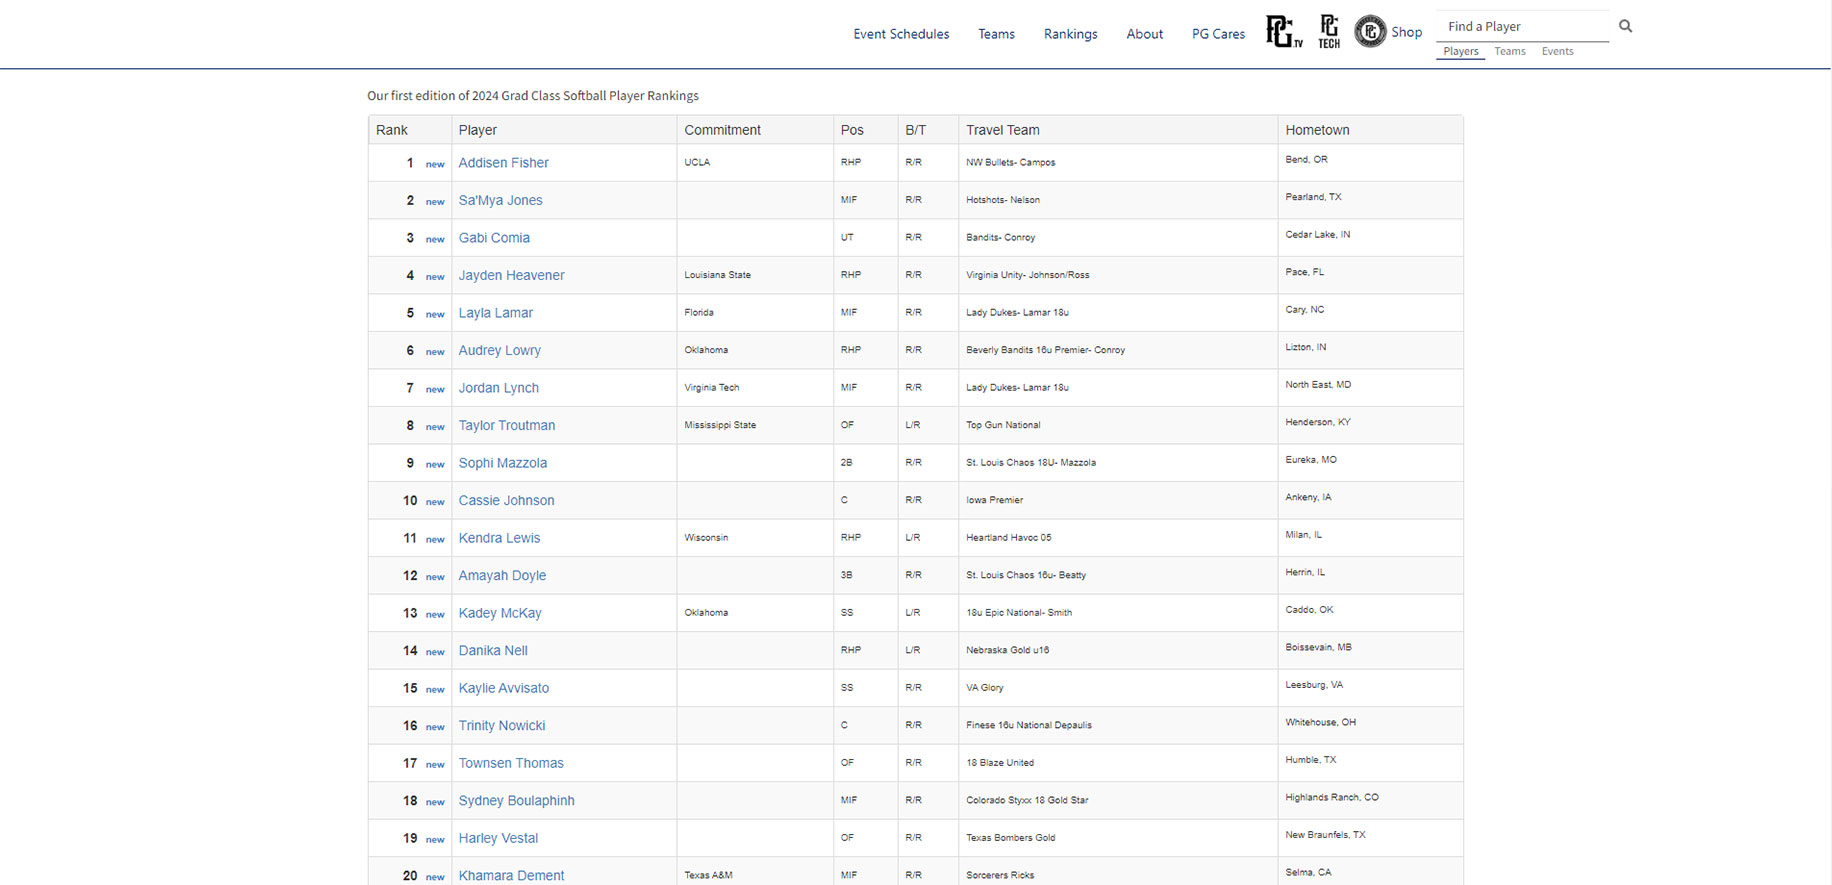Click the 'new' badge beside rank 1
The height and width of the screenshot is (885, 1832).
pos(435,164)
